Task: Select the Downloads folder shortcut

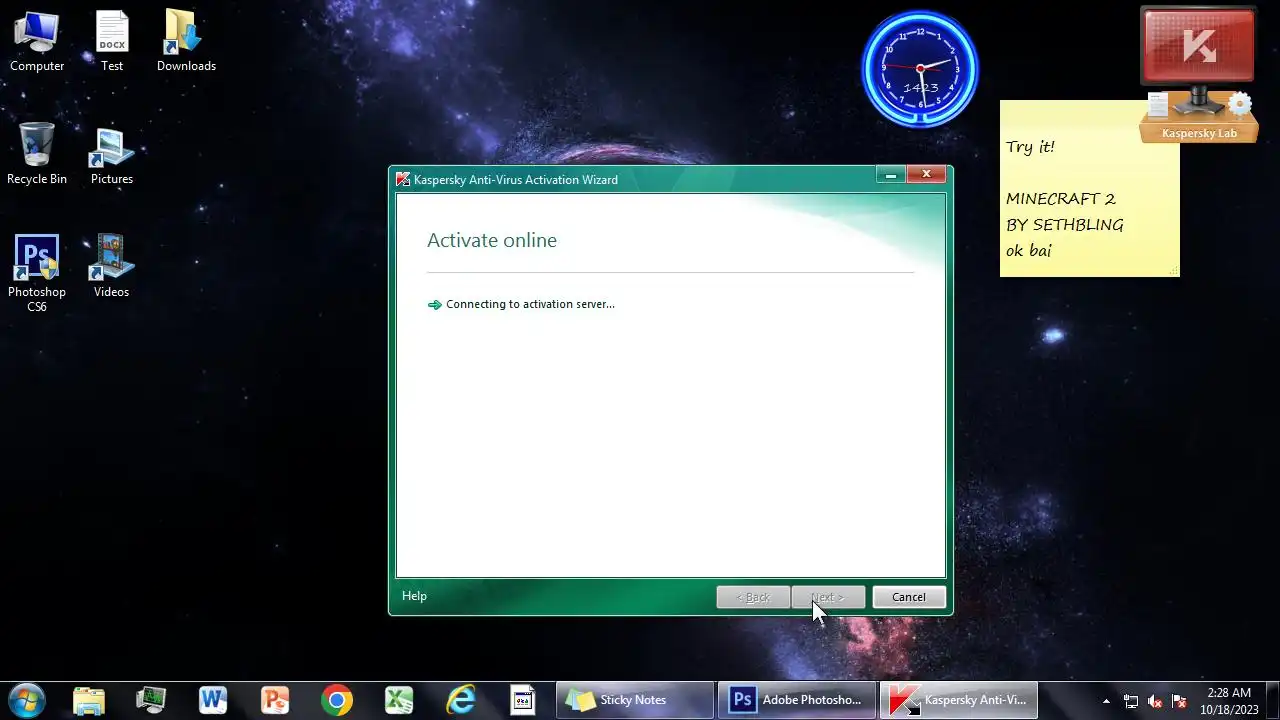Action: click(186, 41)
